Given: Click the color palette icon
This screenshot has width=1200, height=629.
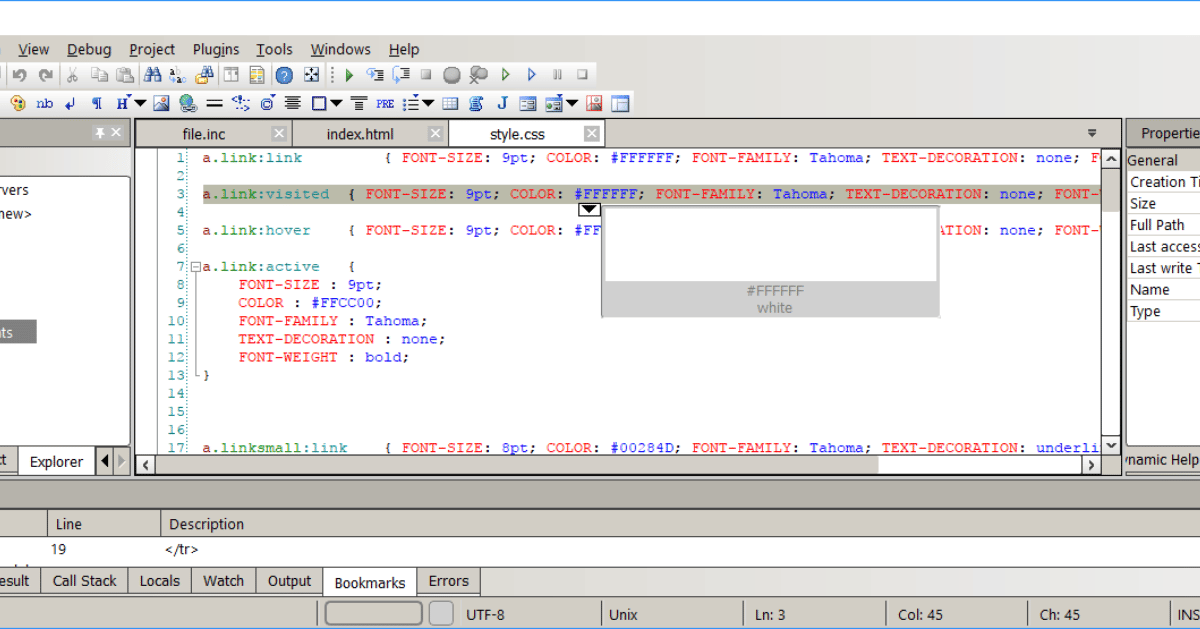Looking at the screenshot, I should [18, 103].
